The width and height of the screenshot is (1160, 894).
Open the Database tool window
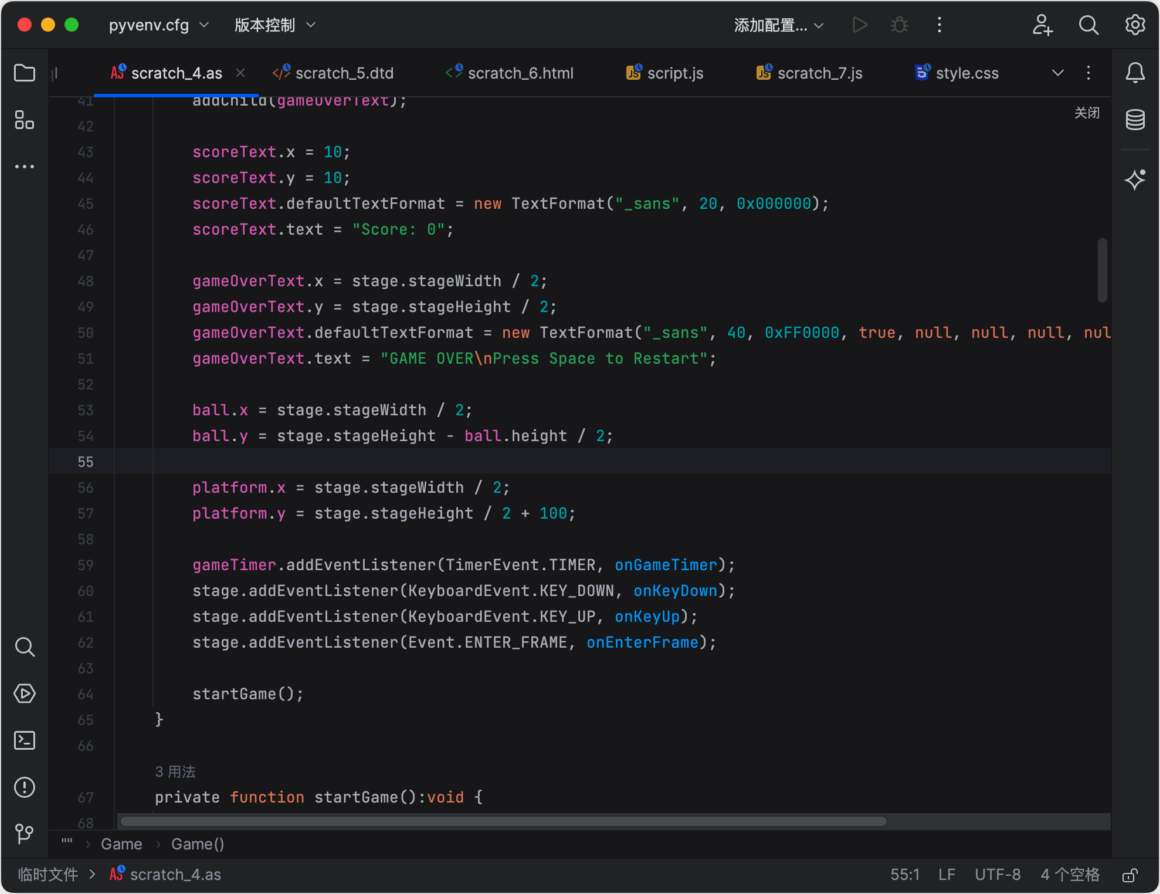point(1135,119)
